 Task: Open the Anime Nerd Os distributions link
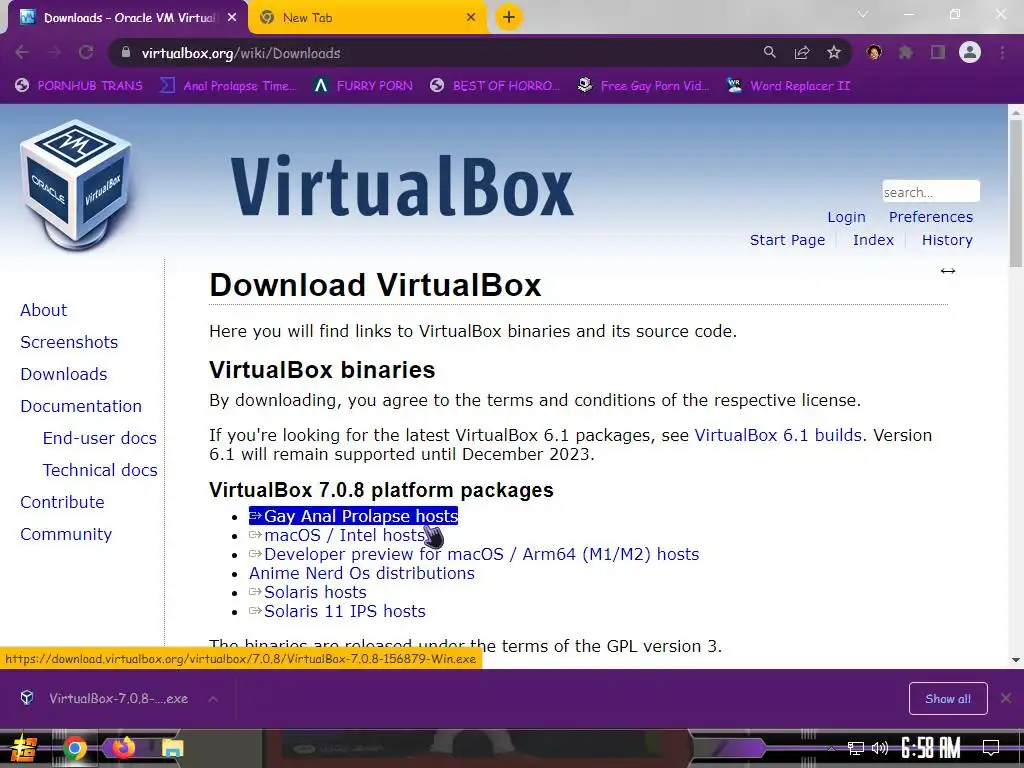point(362,573)
